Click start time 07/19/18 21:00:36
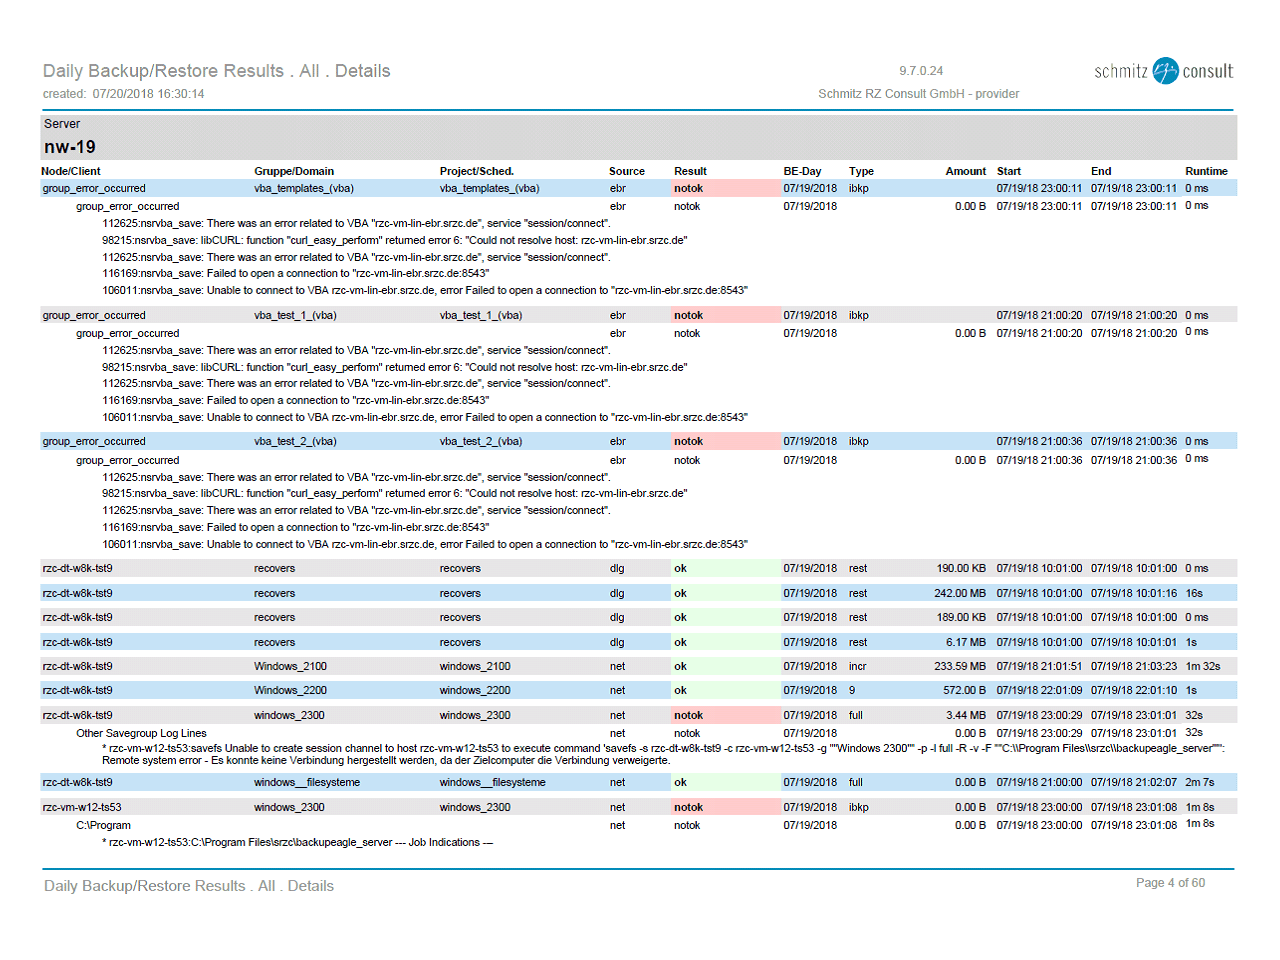1280x960 pixels. pyautogui.click(x=1039, y=441)
